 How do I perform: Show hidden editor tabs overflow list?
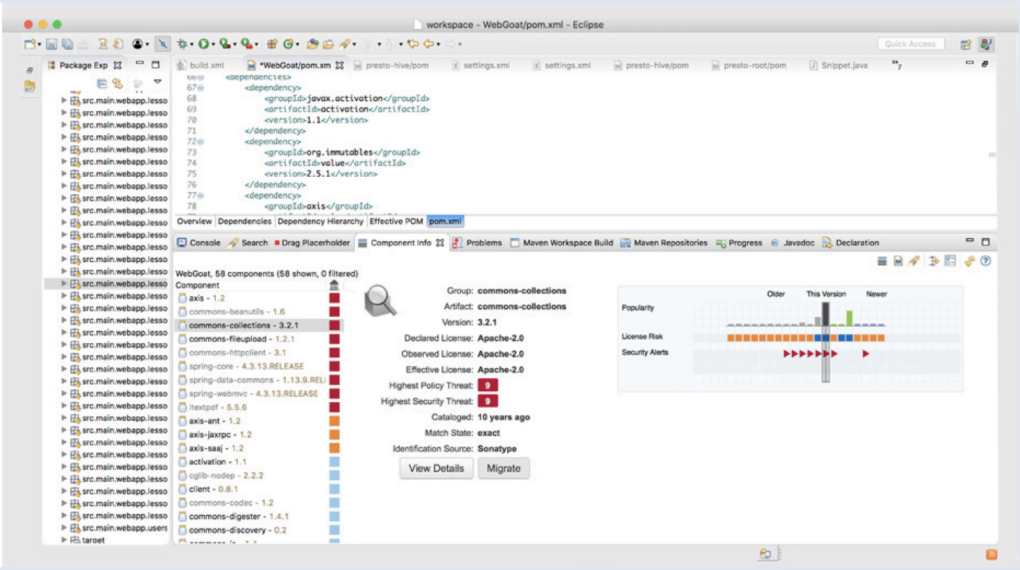click(x=896, y=64)
